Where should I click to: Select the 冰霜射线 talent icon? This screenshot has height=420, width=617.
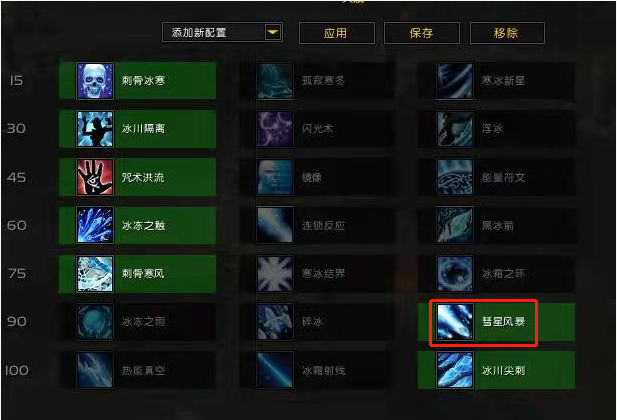click(x=275, y=370)
